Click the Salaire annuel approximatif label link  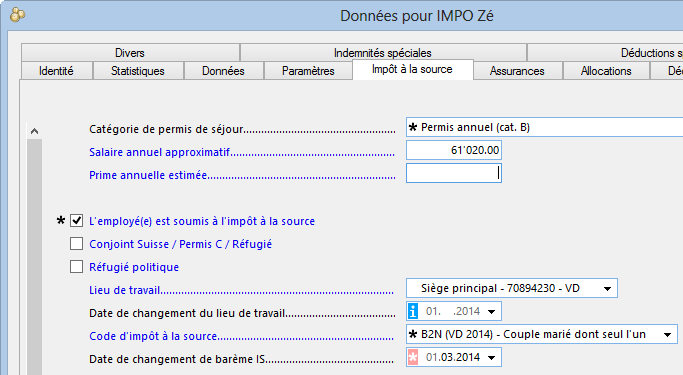point(159,152)
